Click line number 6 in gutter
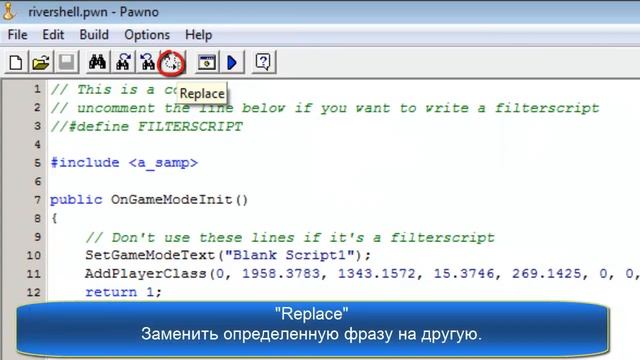The width and height of the screenshot is (640, 360). point(37,181)
